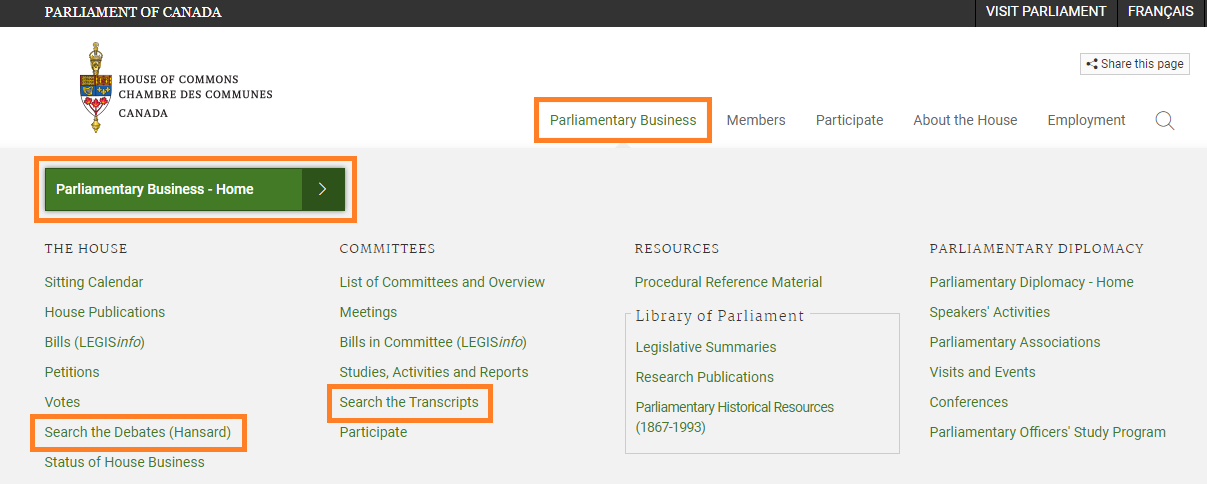Open Parliamentary Associations link
Image resolution: width=1207 pixels, height=484 pixels.
[1015, 342]
